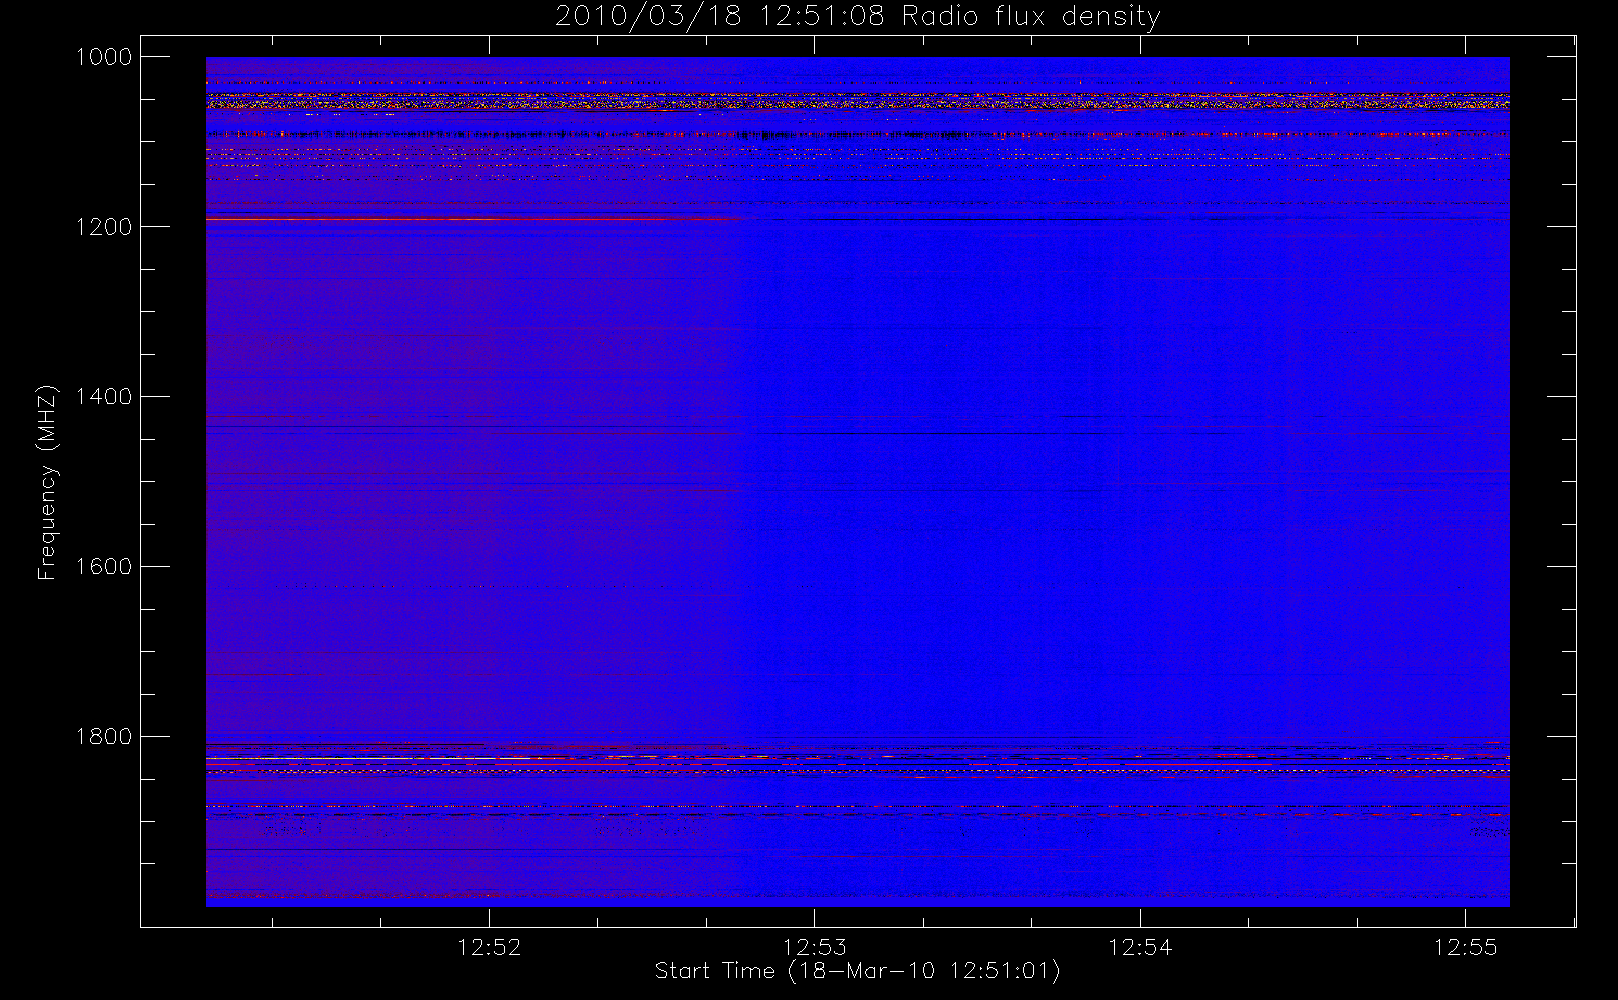The image size is (1618, 1000).
Task: Click the 1000 frequency tick label
Action: (104, 57)
